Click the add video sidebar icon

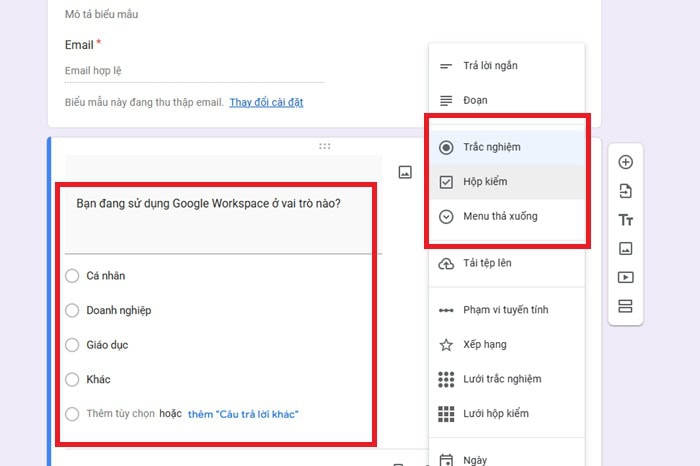point(625,277)
